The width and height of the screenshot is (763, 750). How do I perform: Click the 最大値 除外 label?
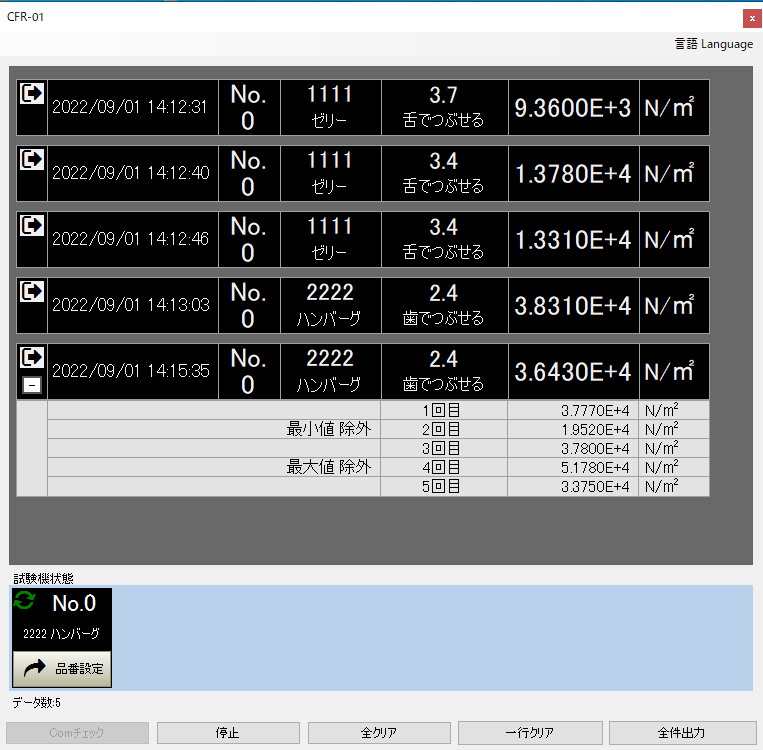(328, 467)
